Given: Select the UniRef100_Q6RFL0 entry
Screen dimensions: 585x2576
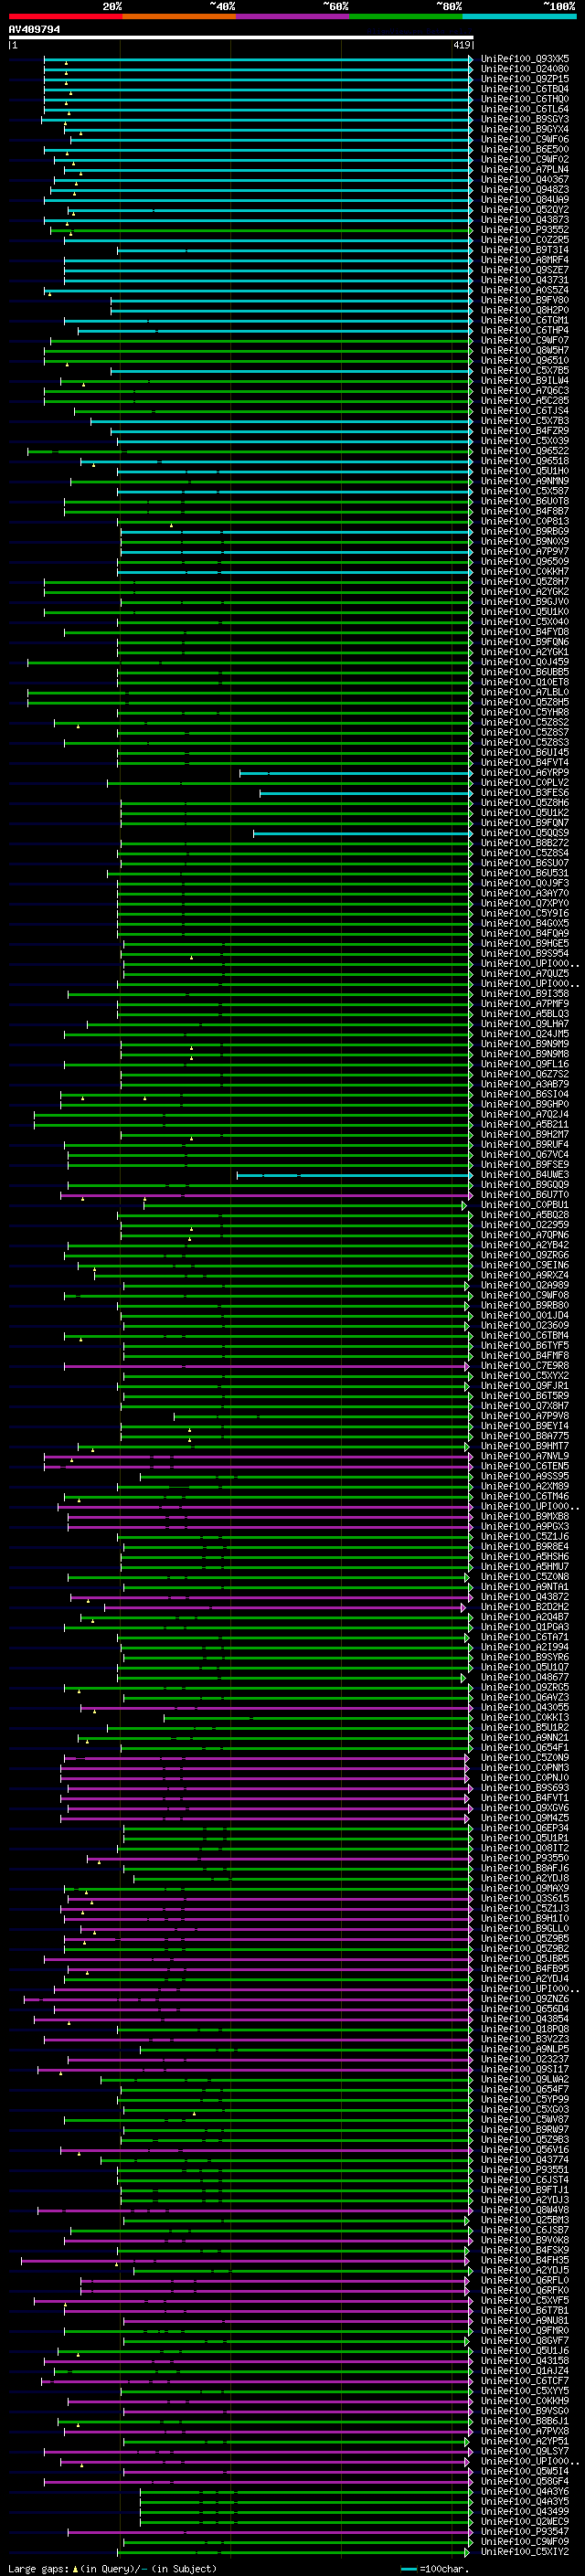Looking at the screenshot, I should pyautogui.click(x=525, y=2281).
